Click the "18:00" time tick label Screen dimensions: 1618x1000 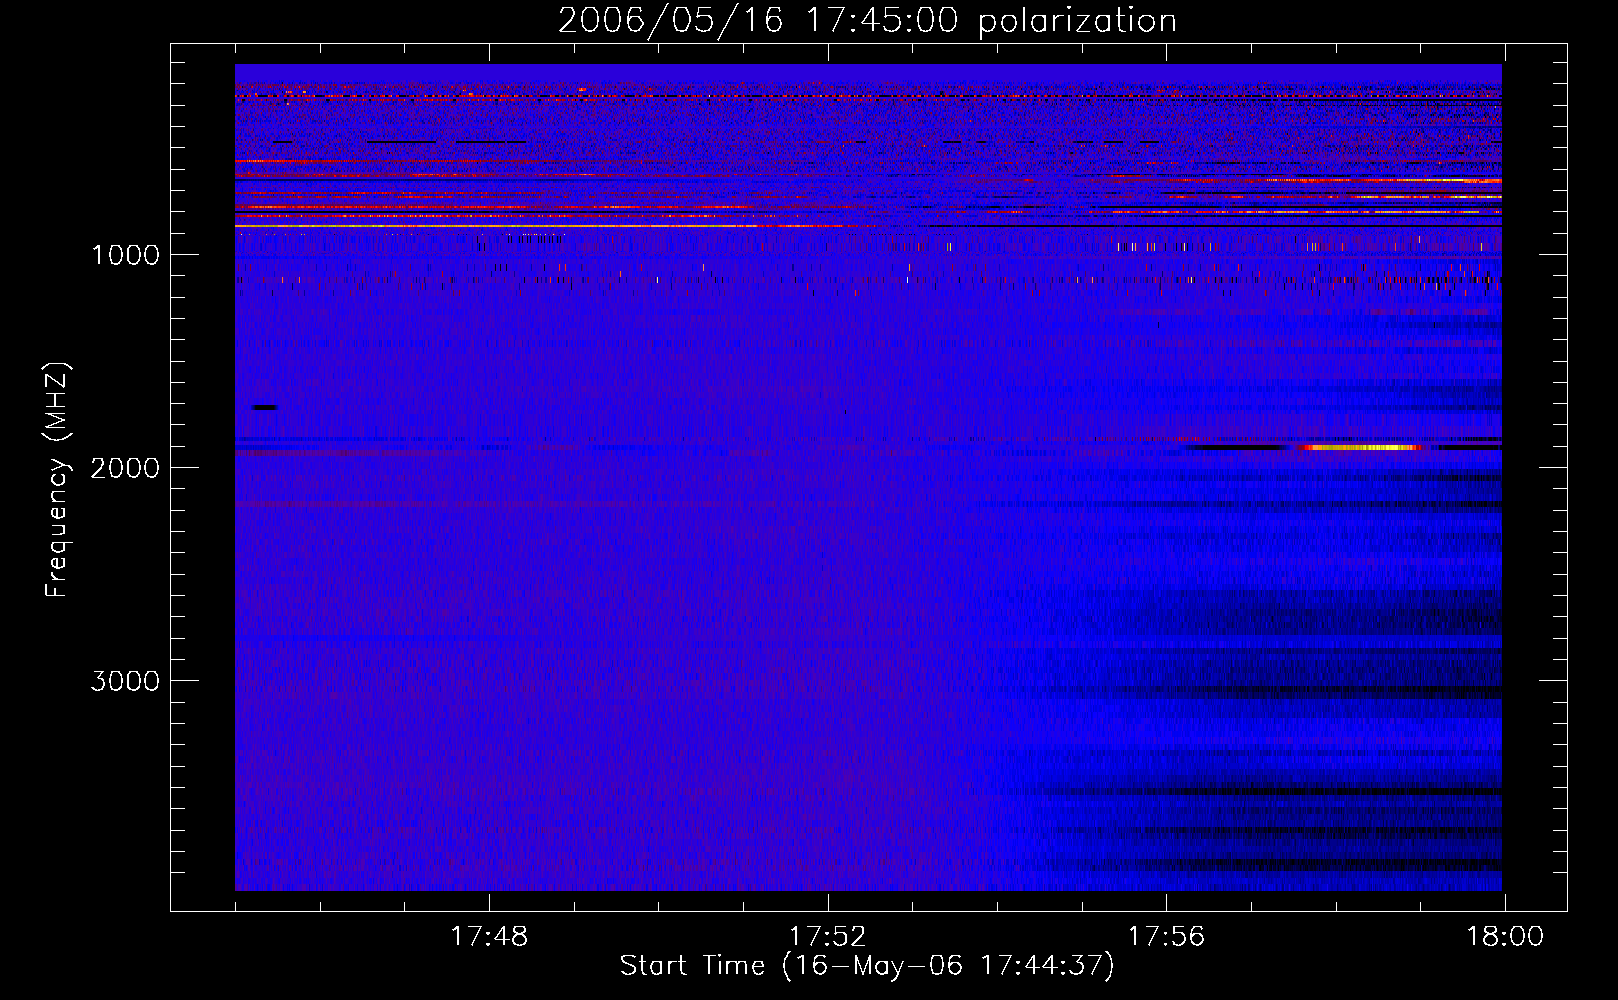[x=1504, y=937]
